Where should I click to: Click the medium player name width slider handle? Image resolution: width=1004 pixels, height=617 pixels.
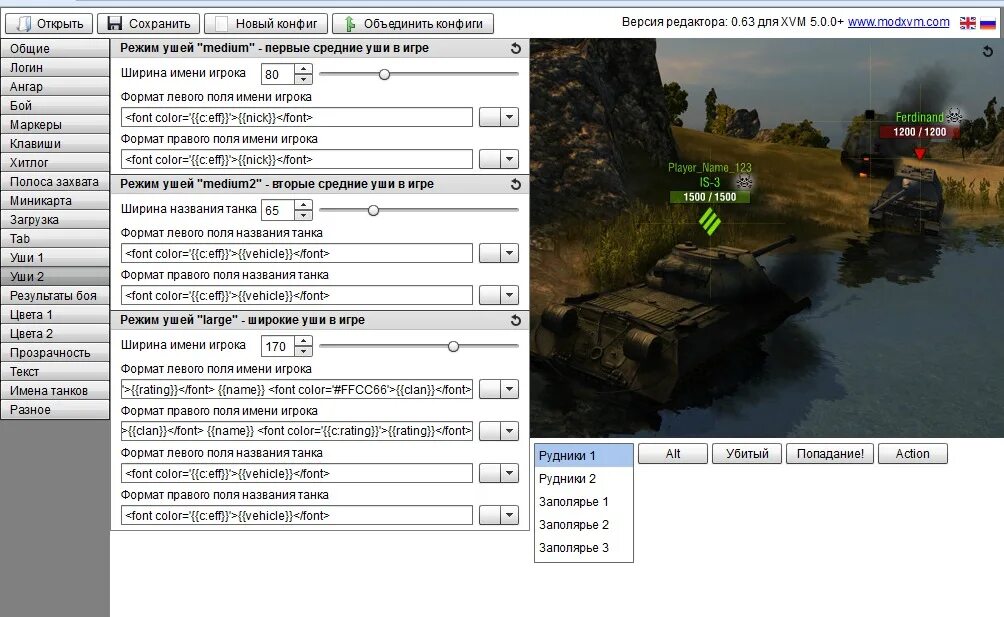point(384,74)
